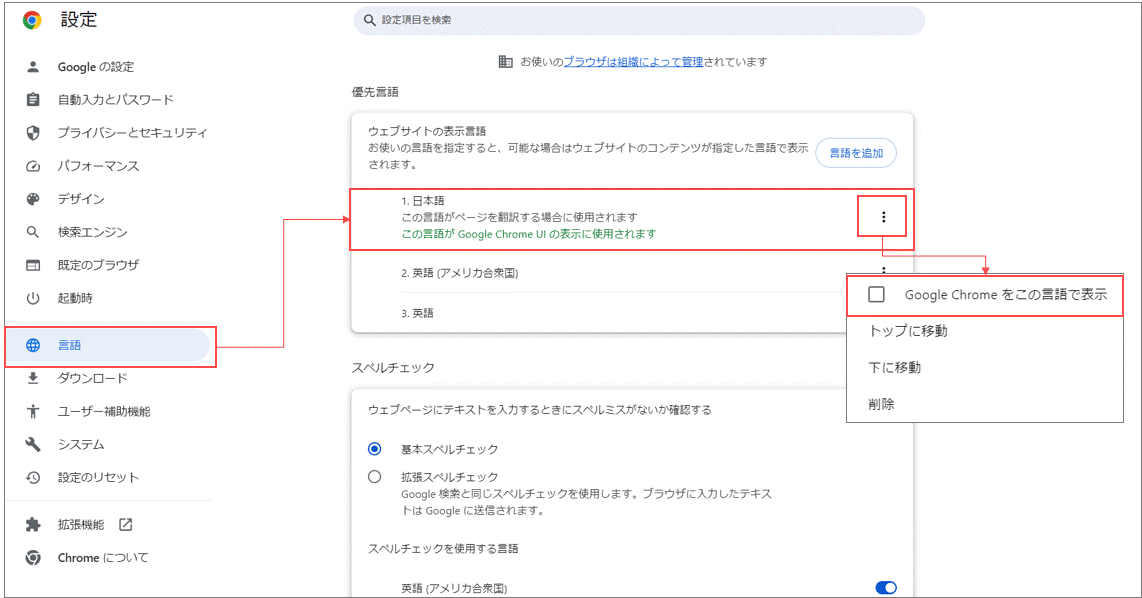
Task: Toggle 英語 (アメリカ合衆国) spell check switch
Action: pos(886,588)
